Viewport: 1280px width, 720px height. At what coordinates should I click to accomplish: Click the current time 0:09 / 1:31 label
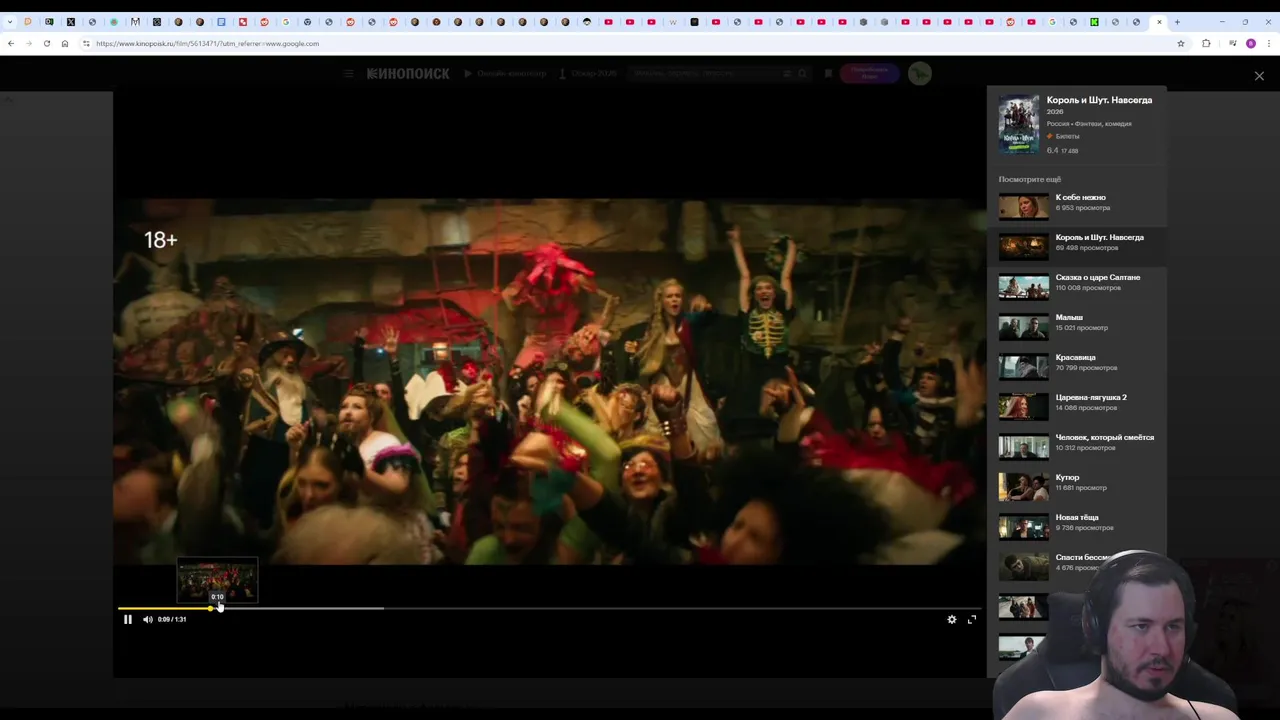tap(172, 619)
